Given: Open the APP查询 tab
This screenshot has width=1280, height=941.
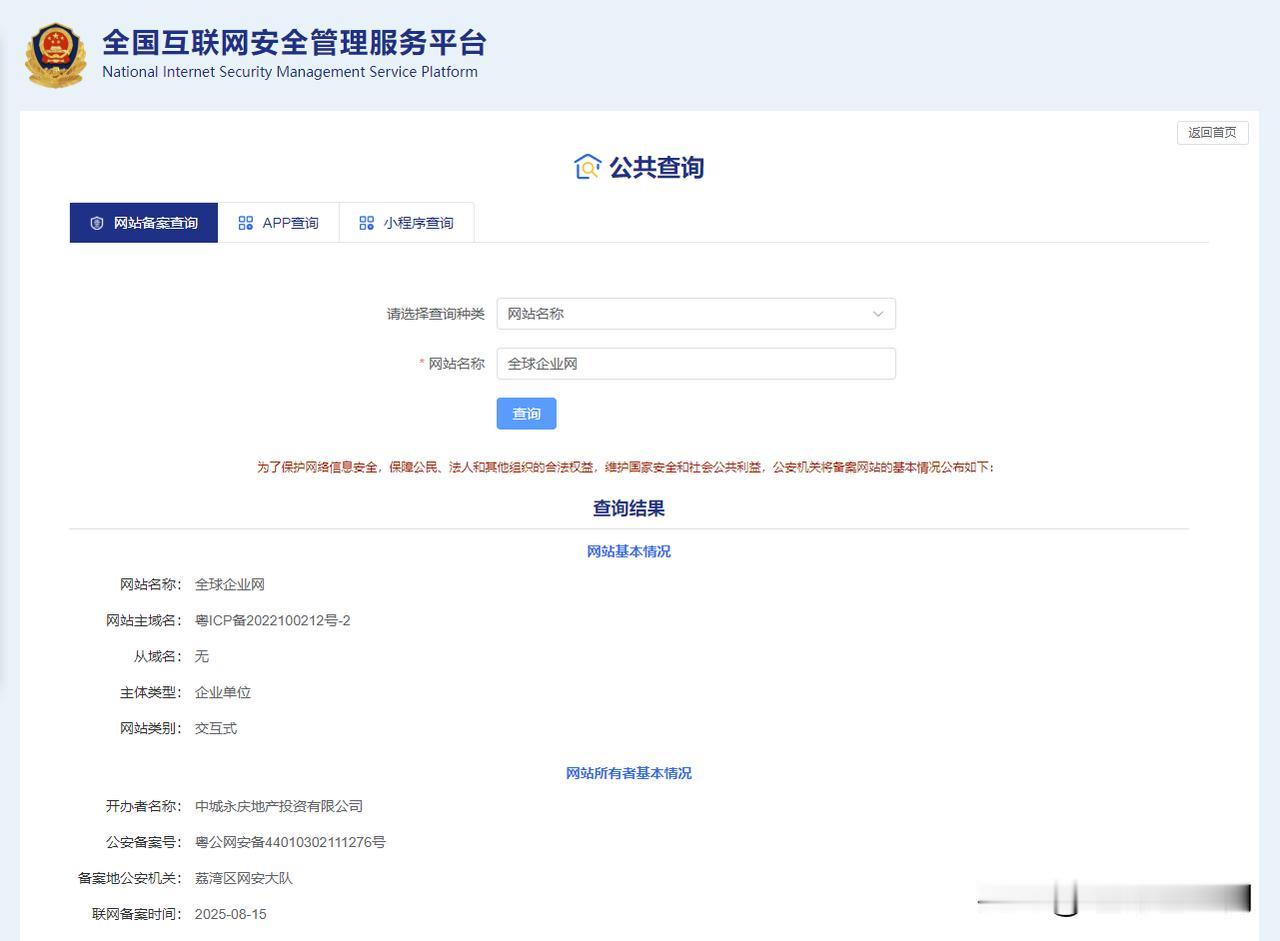Looking at the screenshot, I should click(x=279, y=223).
